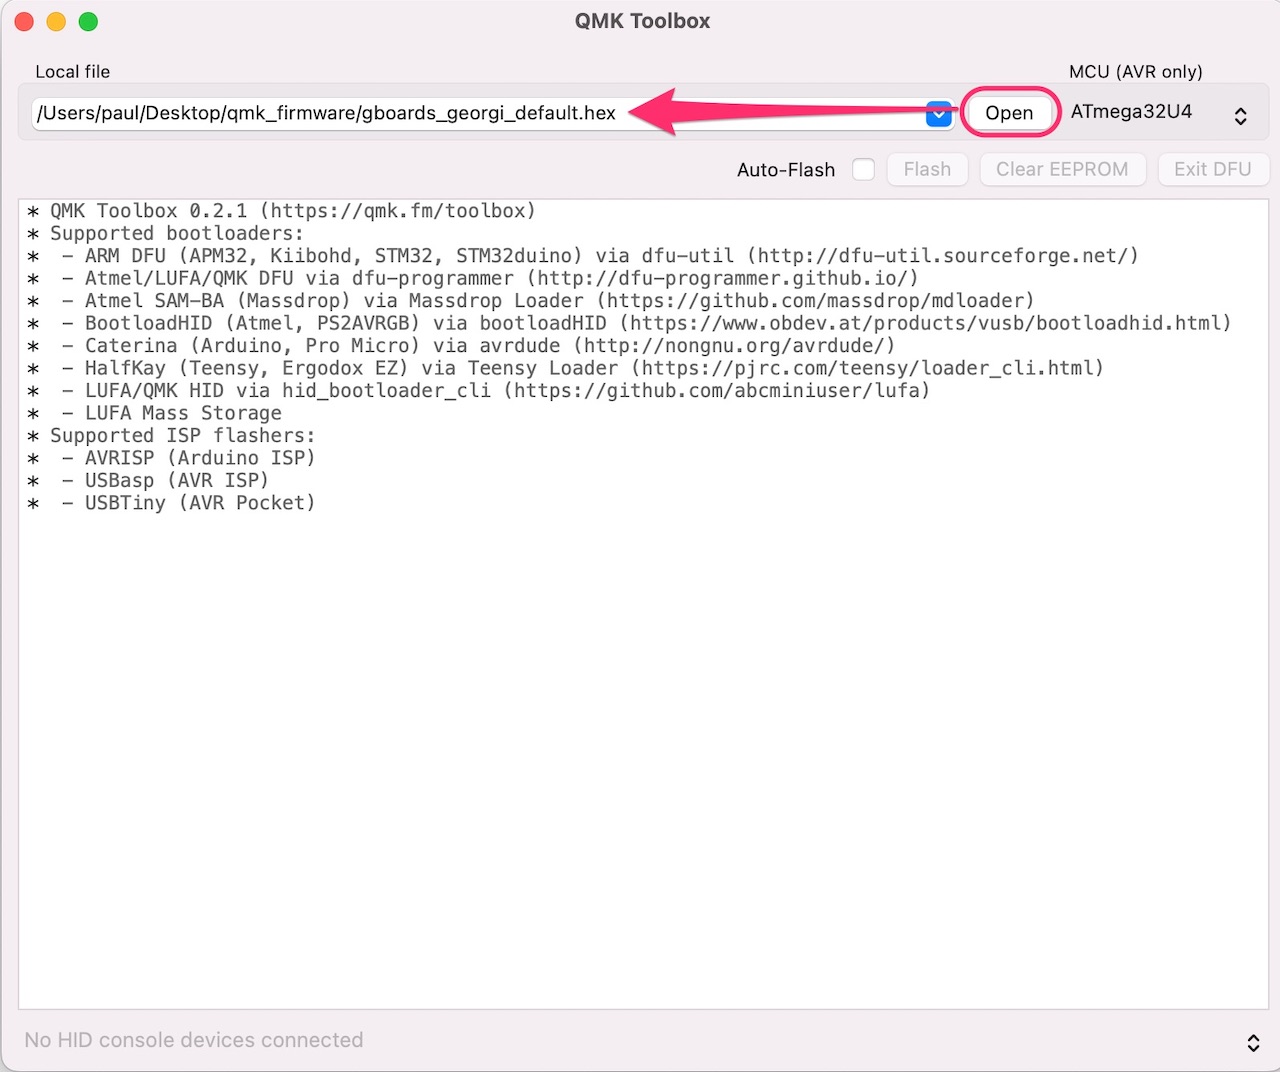Click the 'No HID console devices connected' text
The width and height of the screenshot is (1280, 1072).
(x=194, y=1040)
